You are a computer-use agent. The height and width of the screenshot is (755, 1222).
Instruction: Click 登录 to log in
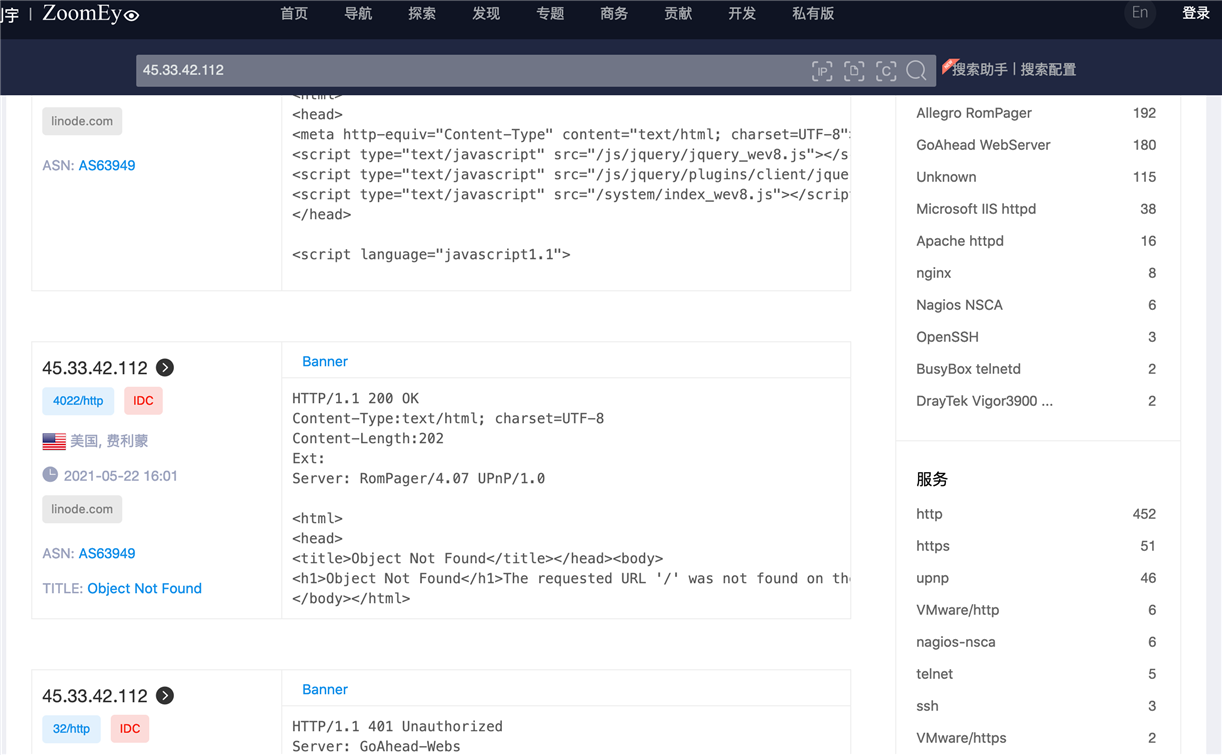click(1196, 13)
